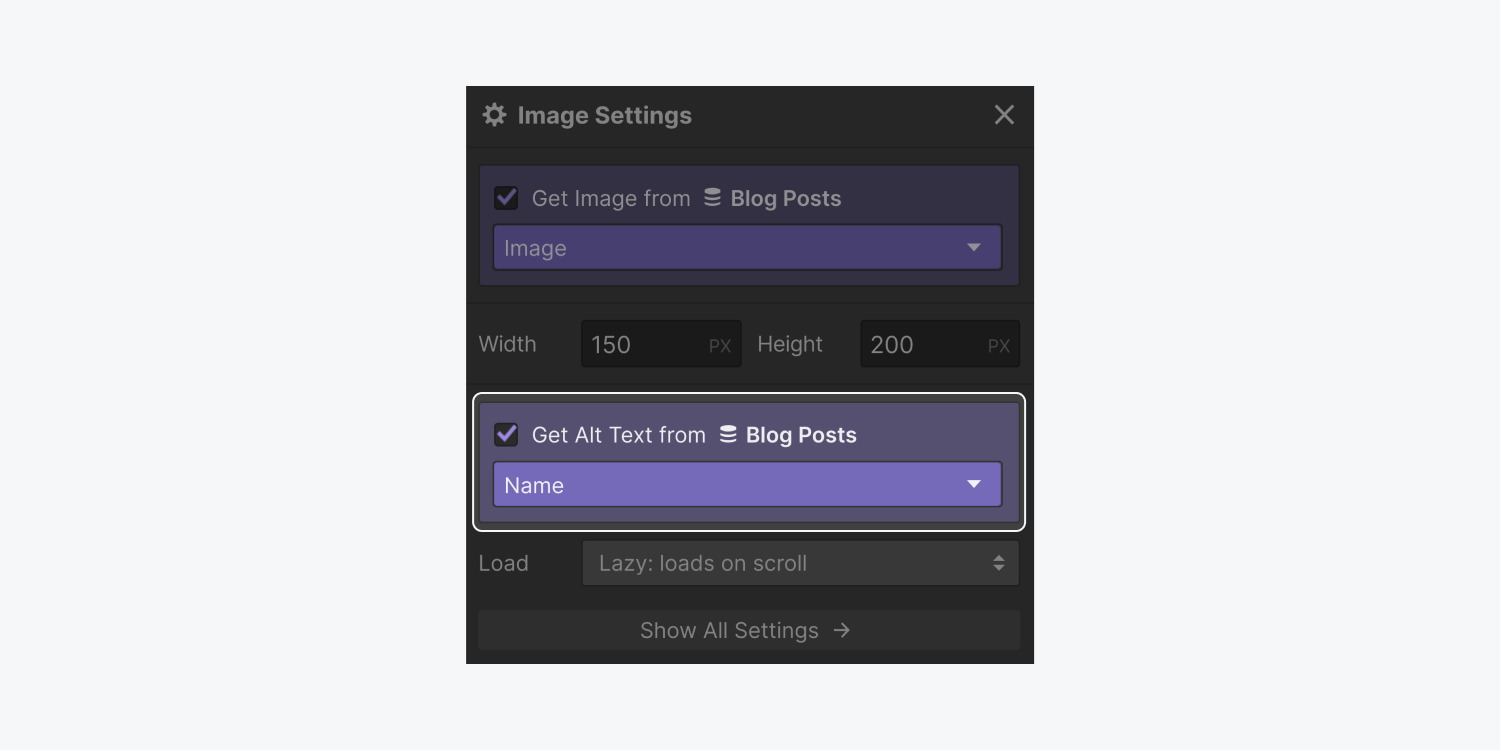Image resolution: width=1501 pixels, height=751 pixels.
Task: Click the stepper arrows on the Load field
Action: pyautogui.click(x=998, y=563)
